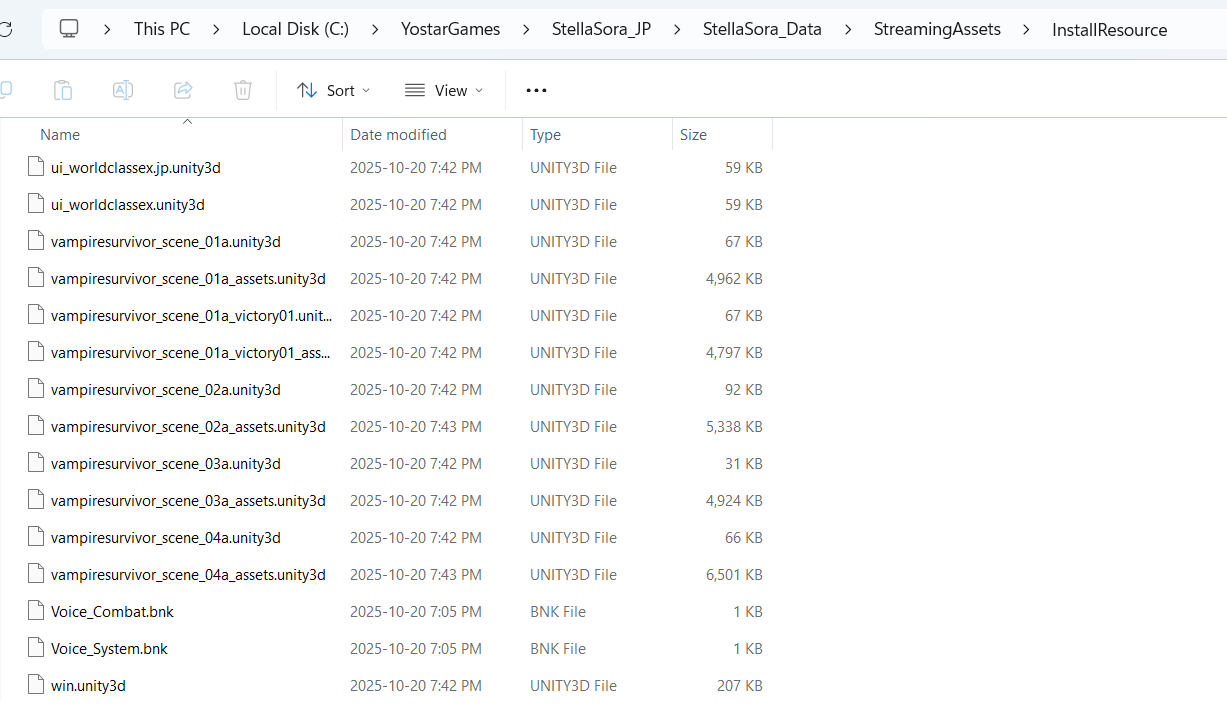Navigate to YostarGames folder breadcrumb
Image resolution: width=1227 pixels, height=708 pixels.
(x=449, y=29)
